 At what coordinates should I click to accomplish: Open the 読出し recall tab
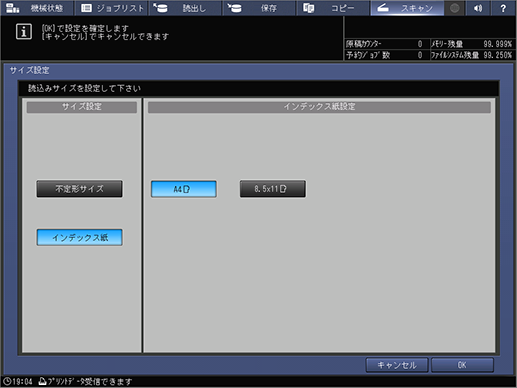[x=185, y=8]
